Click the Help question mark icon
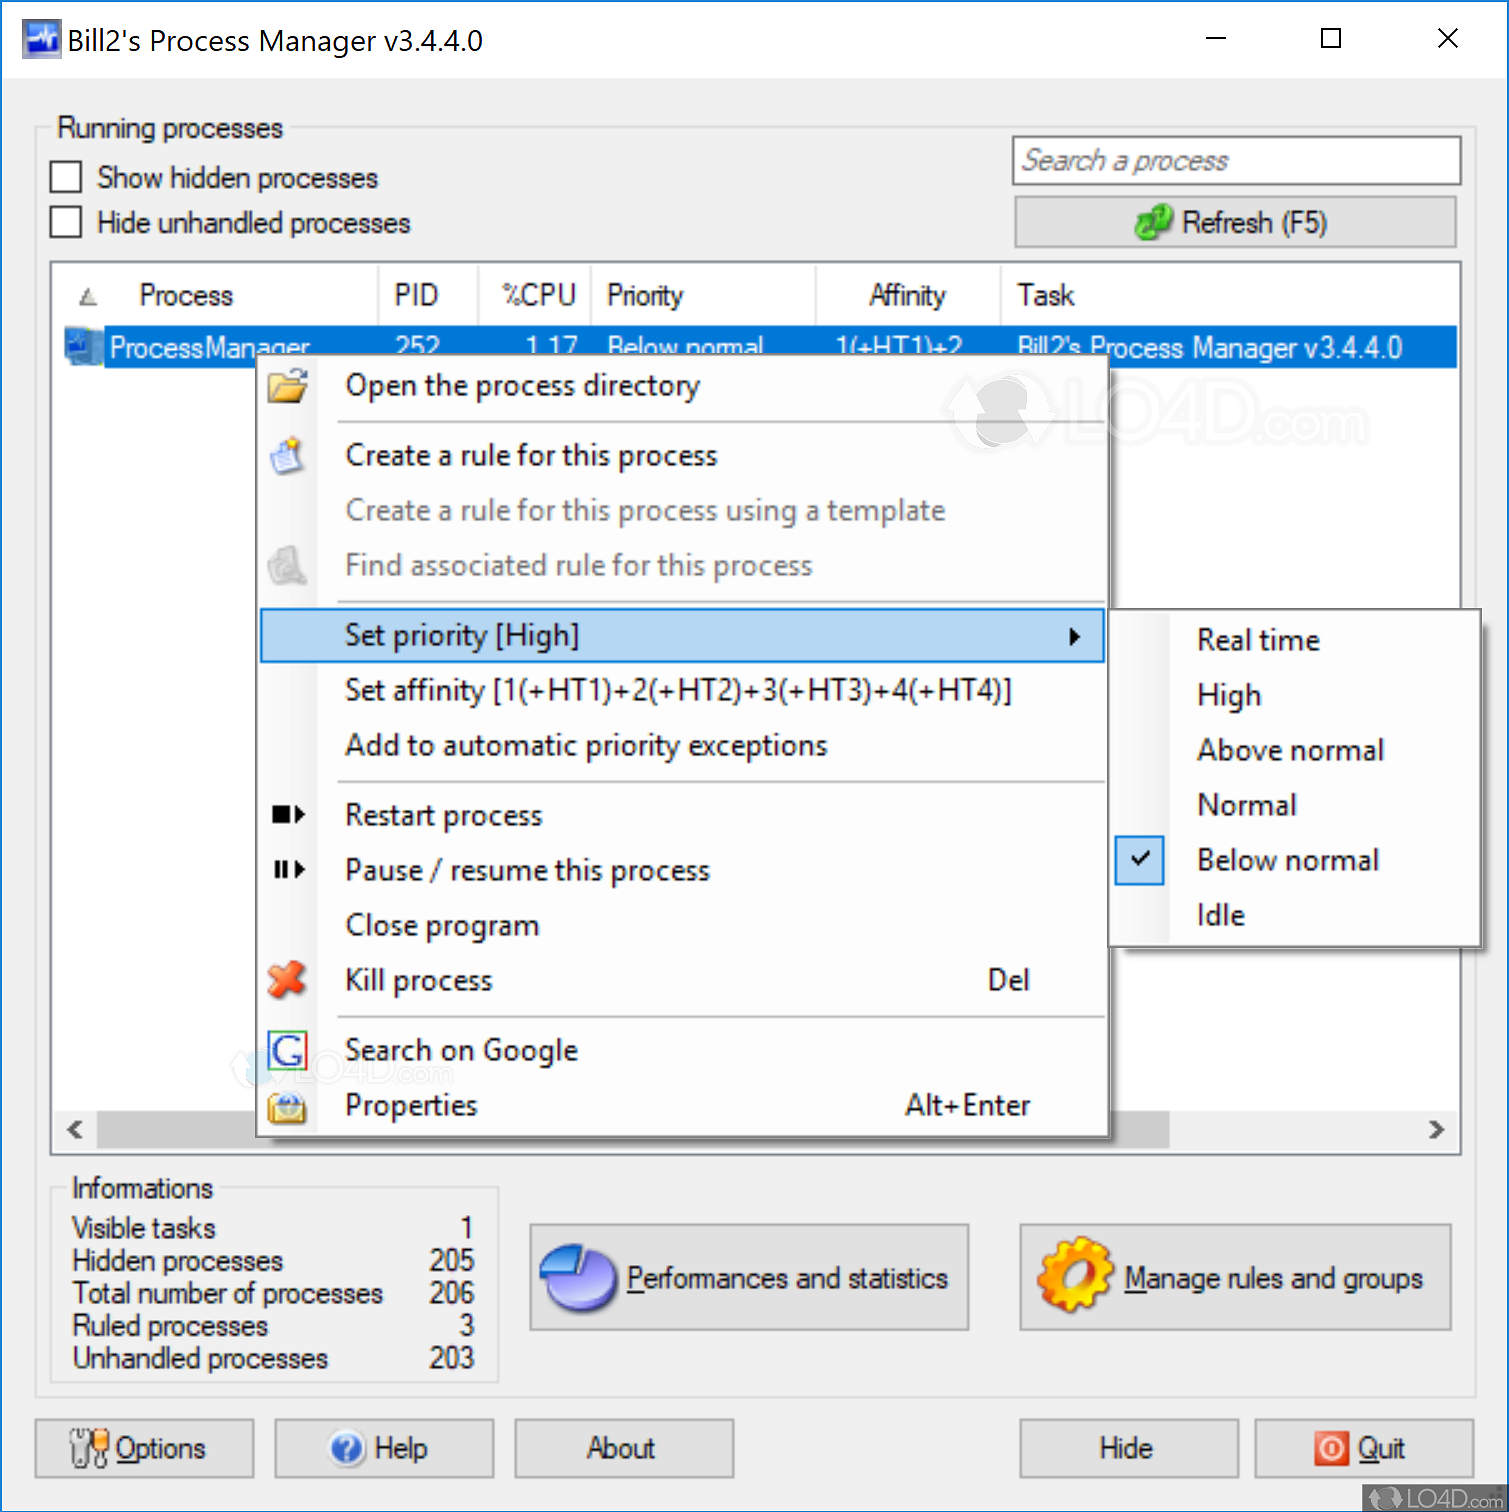Screen dimensions: 1509x1512 tap(345, 1448)
